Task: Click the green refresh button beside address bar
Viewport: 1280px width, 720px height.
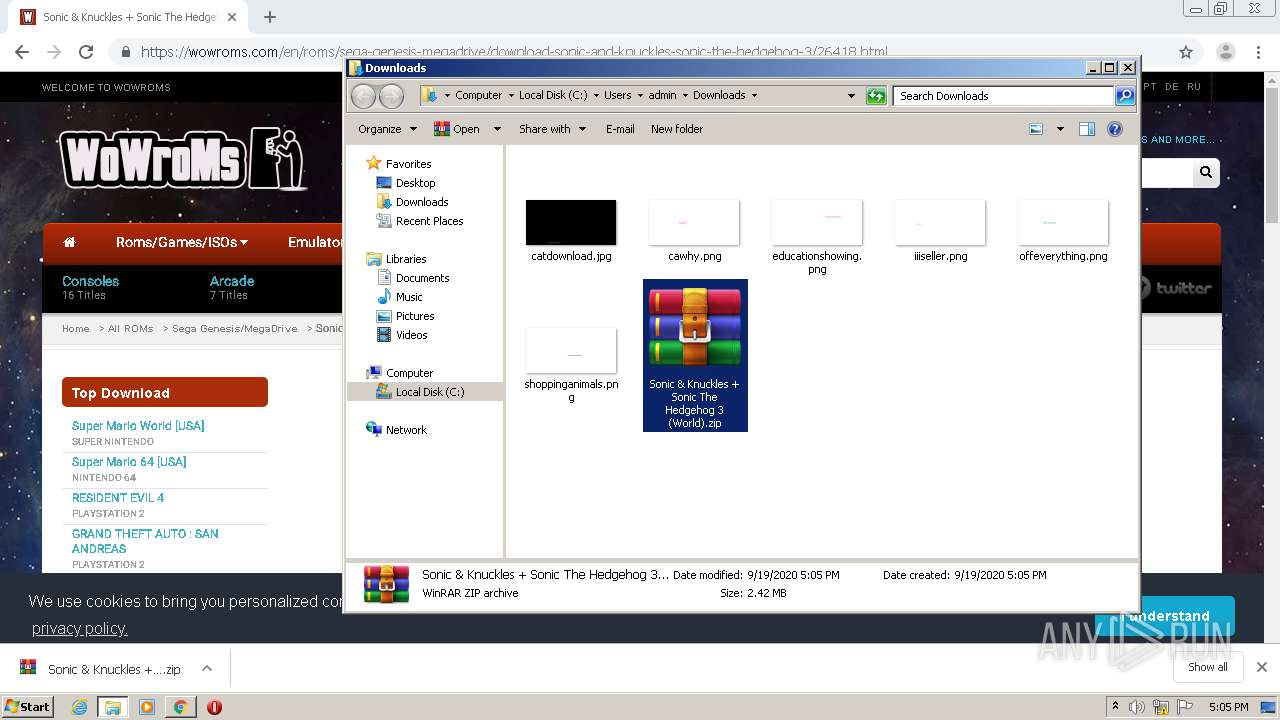Action: click(876, 96)
